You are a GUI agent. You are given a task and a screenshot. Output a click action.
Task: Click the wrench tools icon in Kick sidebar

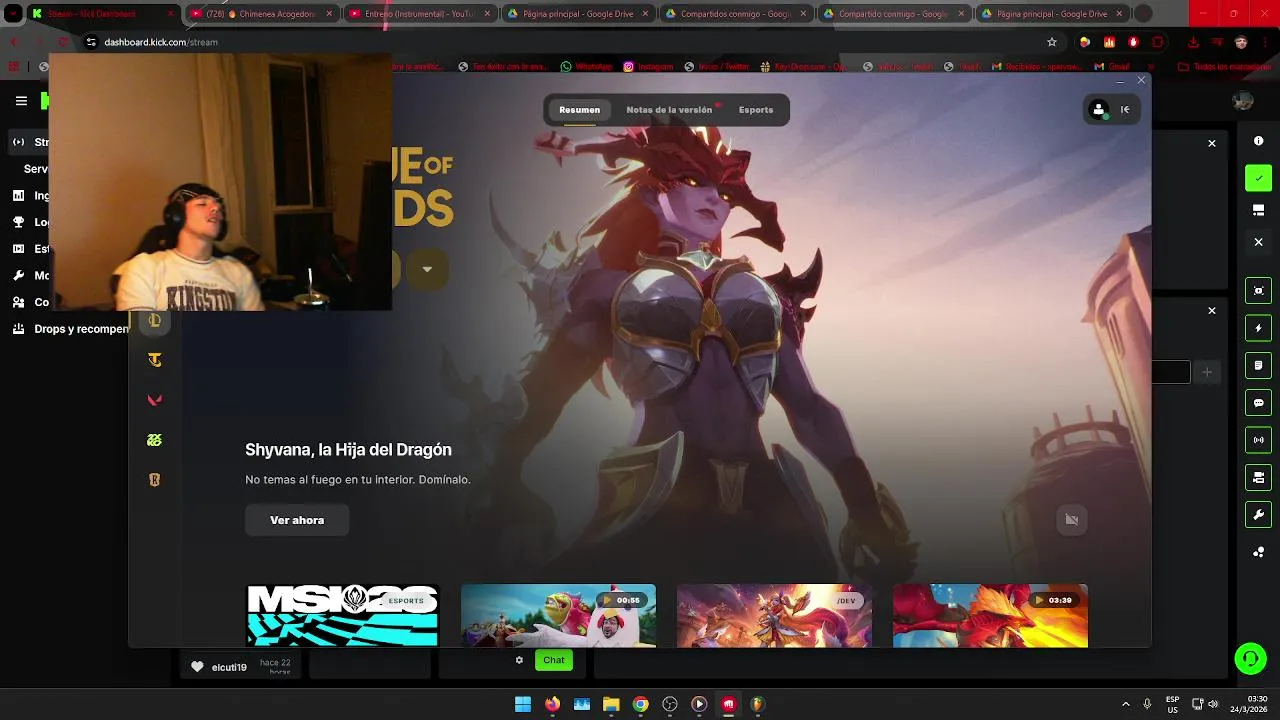[1258, 515]
